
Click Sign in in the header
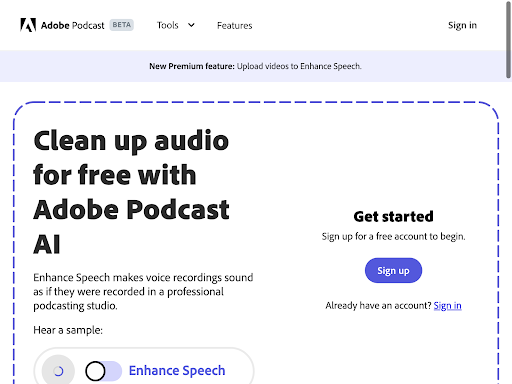[x=462, y=25]
